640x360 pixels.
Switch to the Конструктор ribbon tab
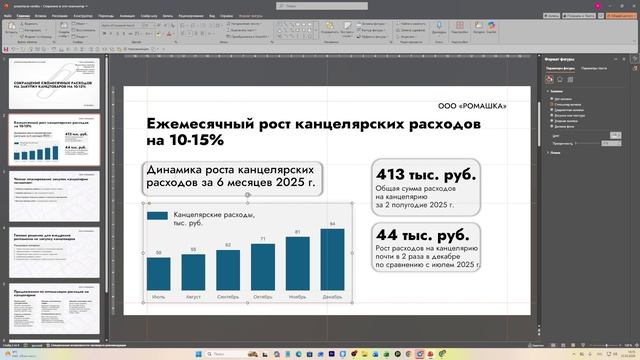tap(83, 16)
